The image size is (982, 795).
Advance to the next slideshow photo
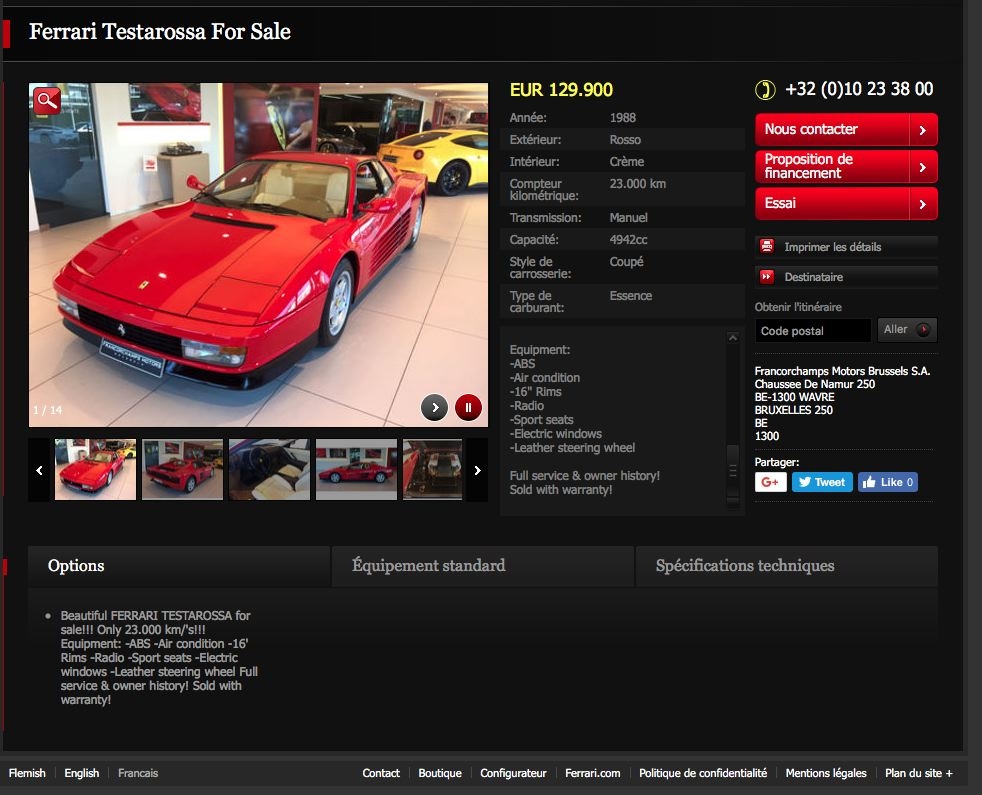(x=435, y=407)
